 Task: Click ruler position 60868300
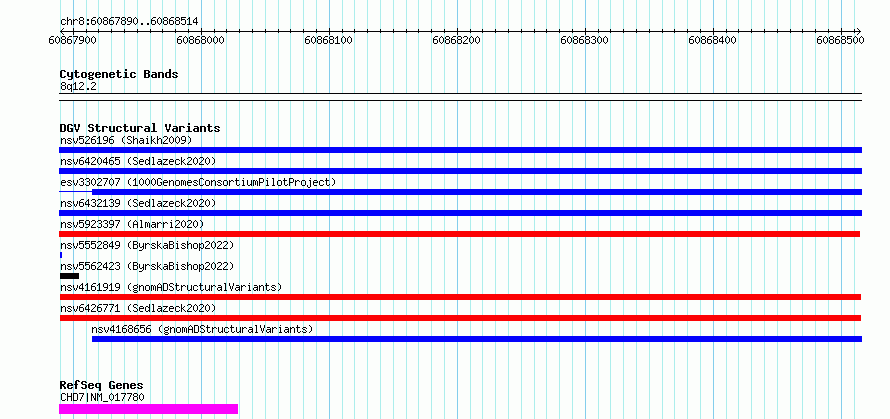pos(585,40)
